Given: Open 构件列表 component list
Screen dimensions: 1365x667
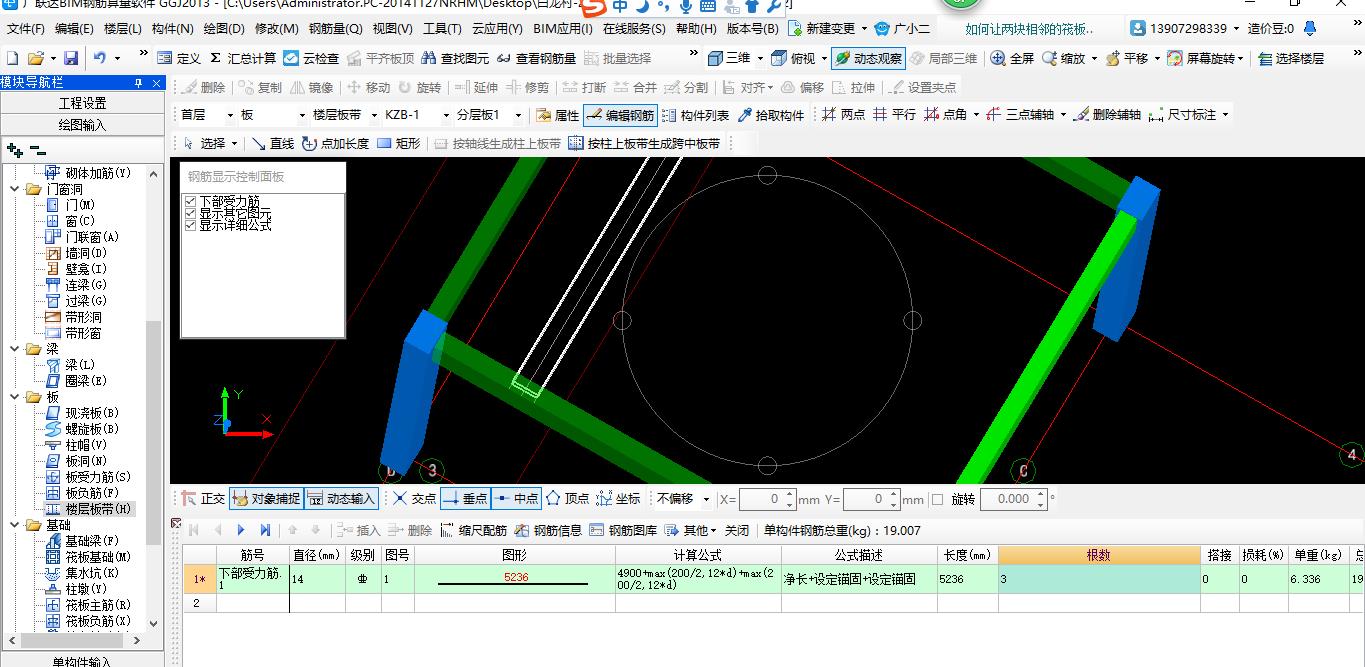Looking at the screenshot, I should click(x=695, y=115).
